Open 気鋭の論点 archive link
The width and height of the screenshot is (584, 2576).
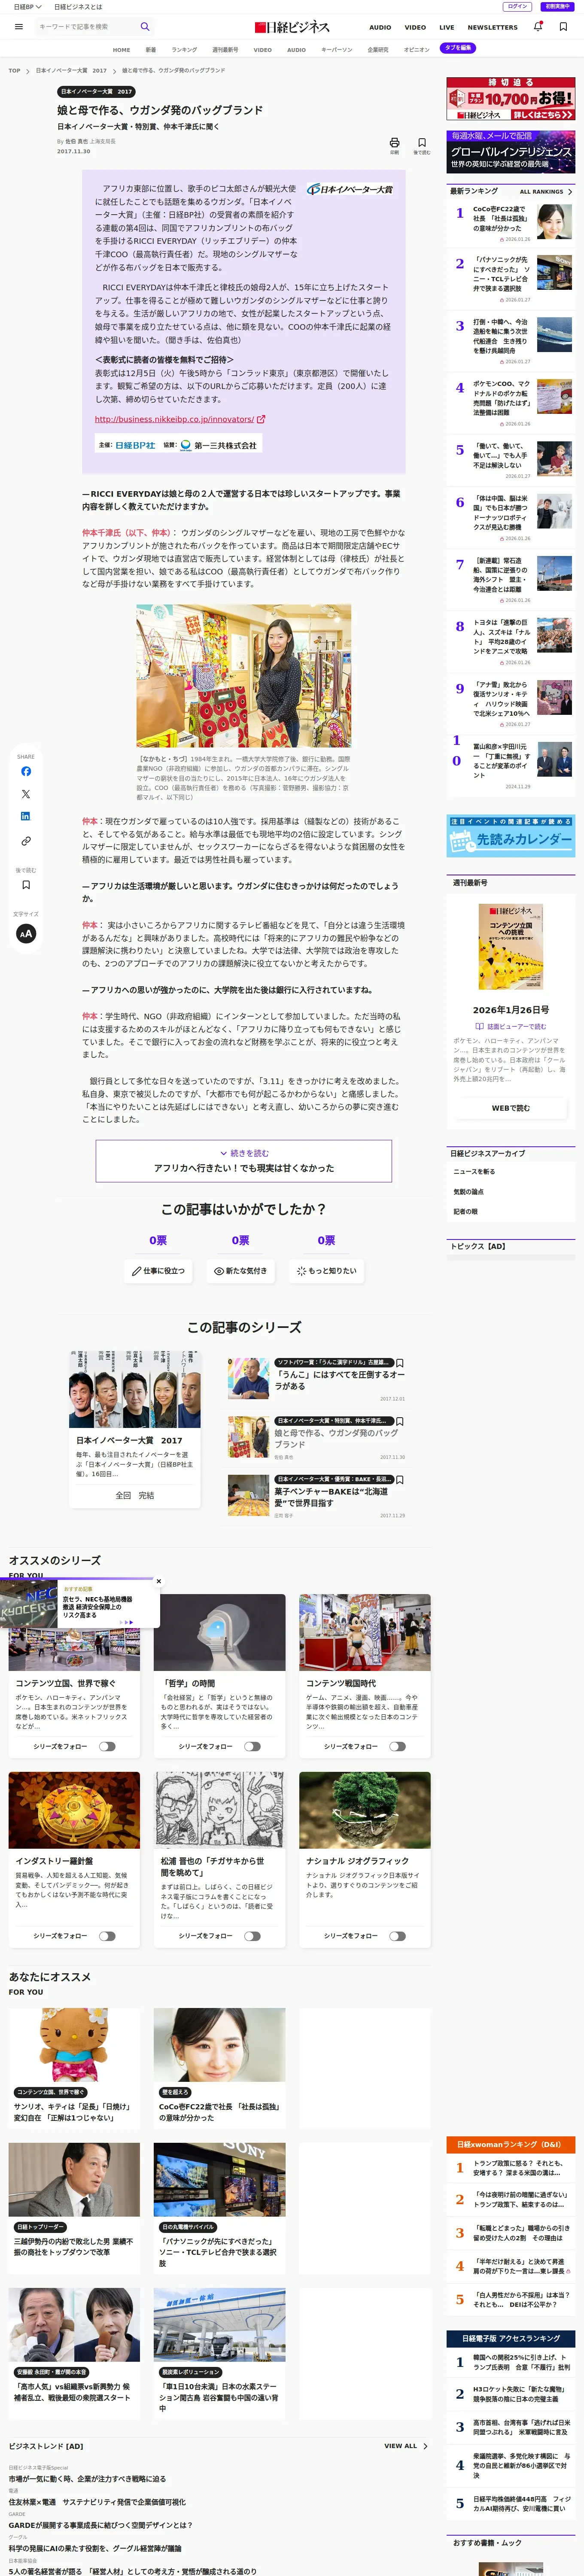468,1192
